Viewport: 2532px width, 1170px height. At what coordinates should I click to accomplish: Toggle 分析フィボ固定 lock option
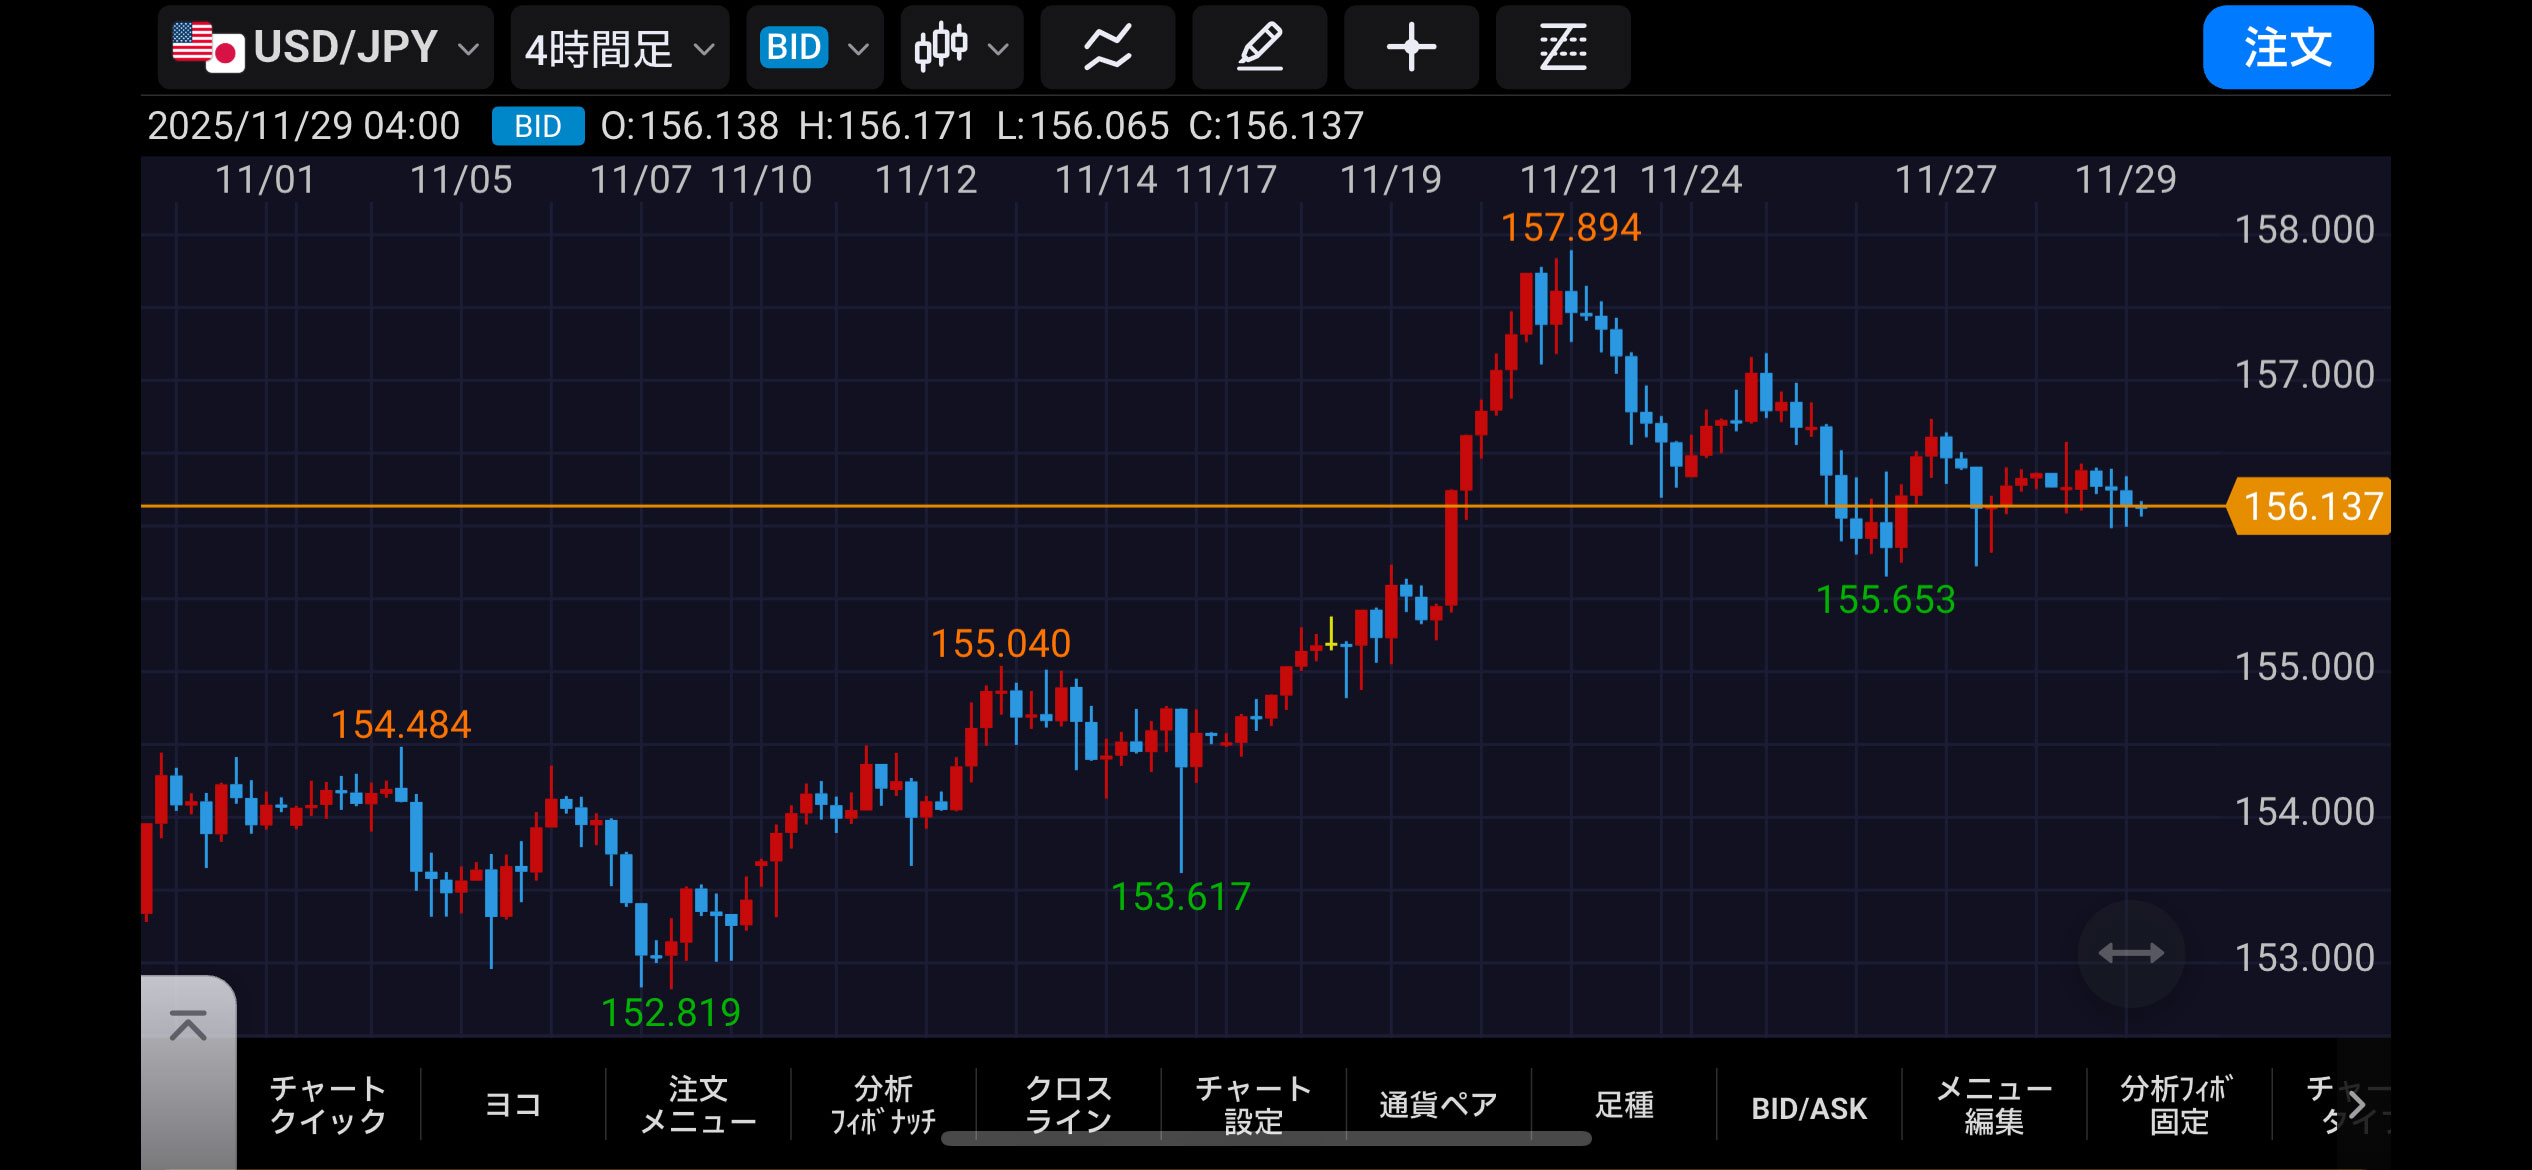[x=2178, y=1104]
